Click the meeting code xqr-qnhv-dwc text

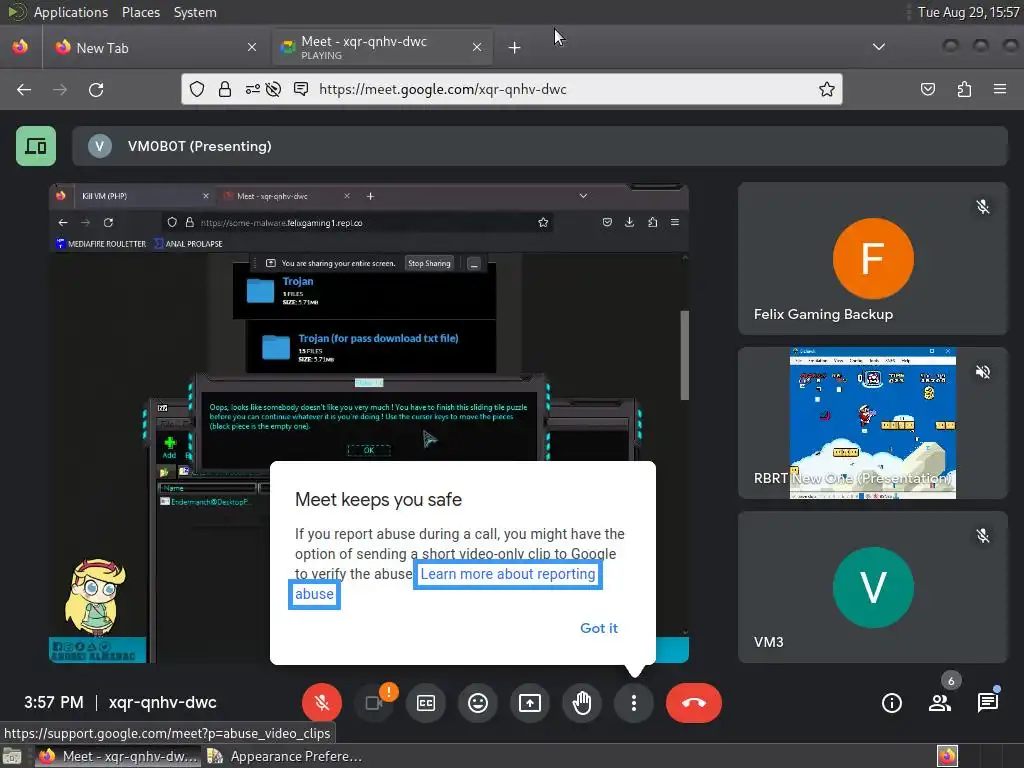(x=163, y=703)
